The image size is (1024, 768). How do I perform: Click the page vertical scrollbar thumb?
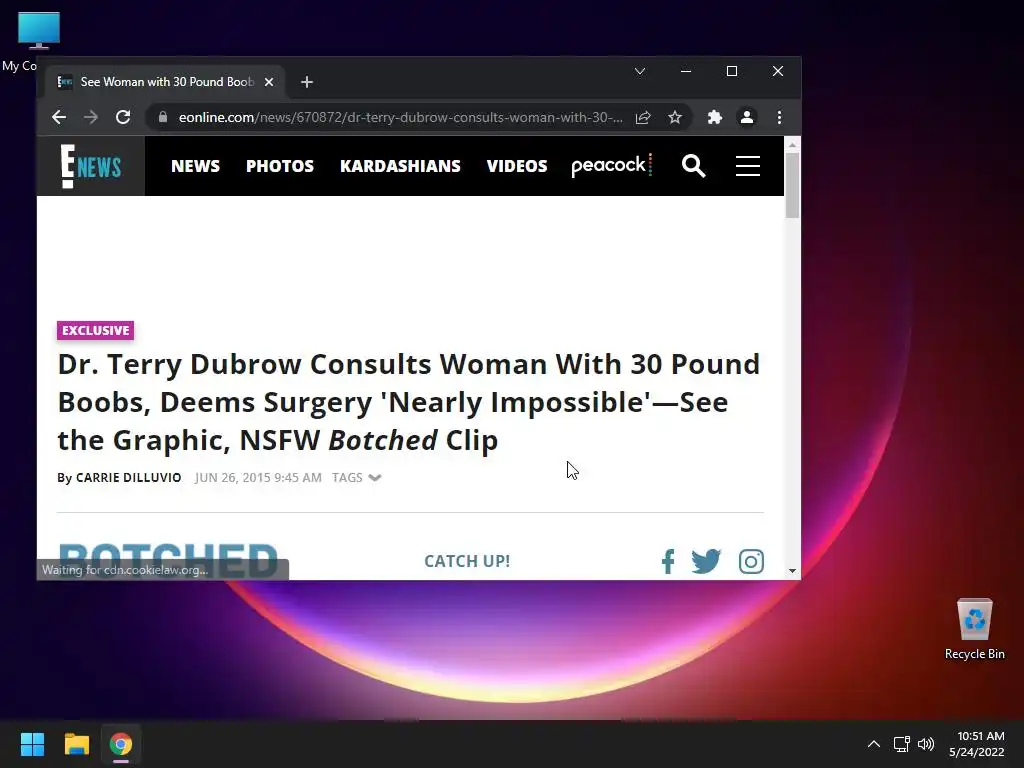(x=792, y=185)
